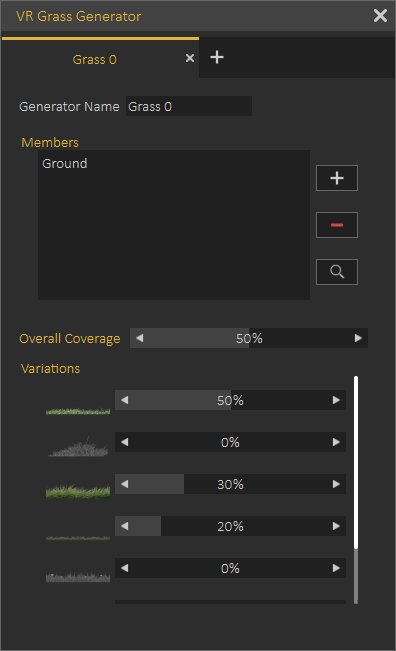Add a new member with plus button
Viewport: 396px width, 651px height.
[337, 178]
